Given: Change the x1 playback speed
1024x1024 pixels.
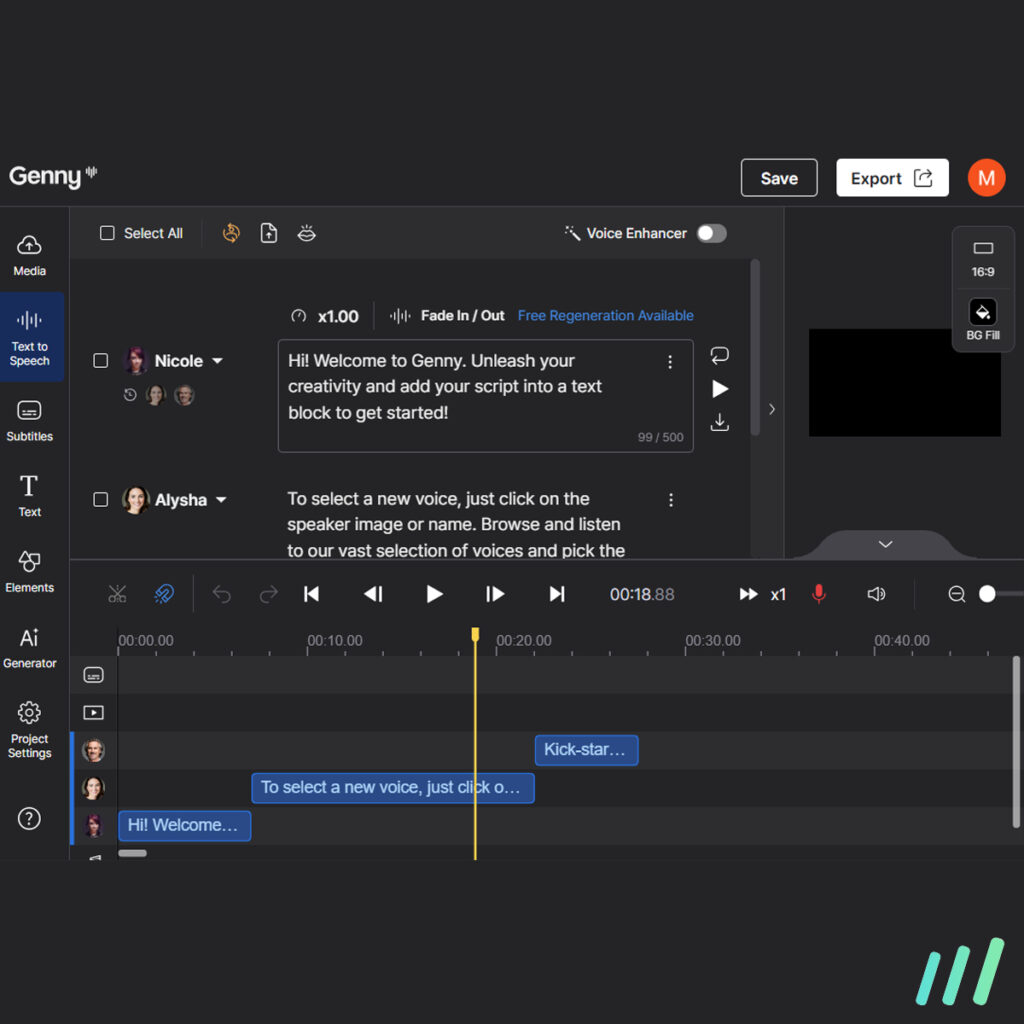Looking at the screenshot, I should coord(762,594).
